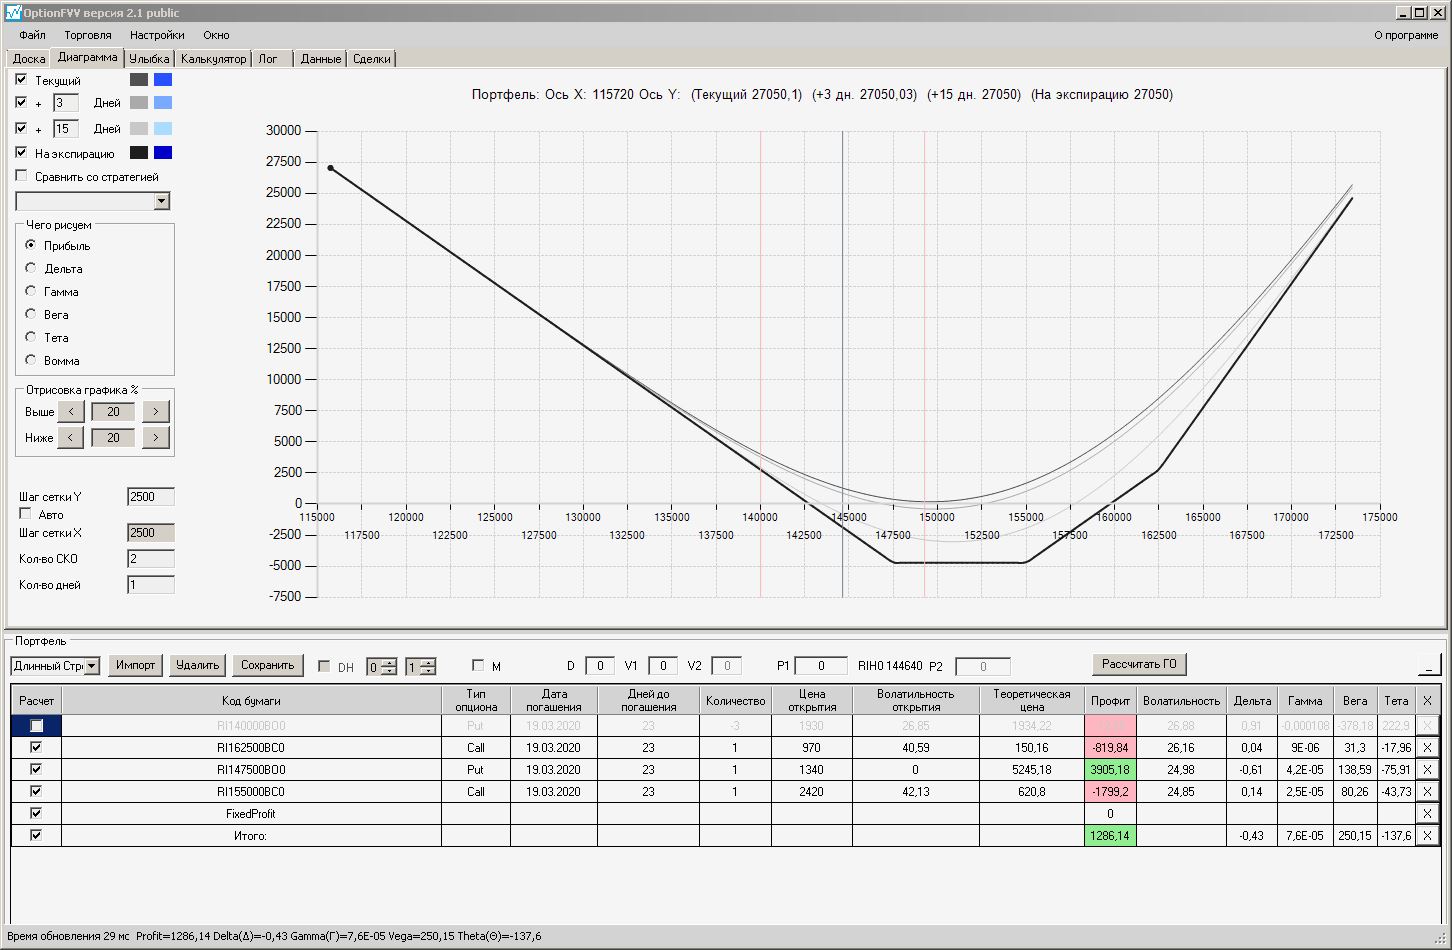Screen dimensions: 1452x950
Task: Increase the DH spinner value
Action: (389, 662)
